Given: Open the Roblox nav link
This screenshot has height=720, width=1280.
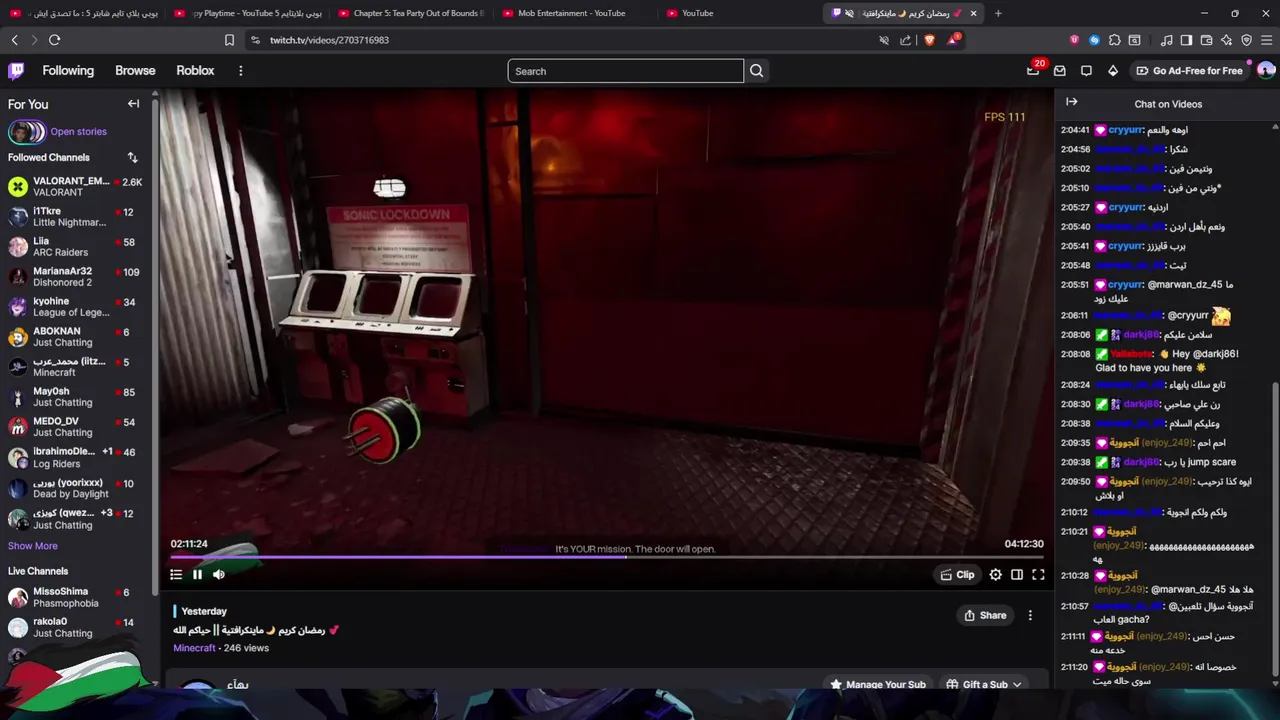Looking at the screenshot, I should pyautogui.click(x=195, y=71).
